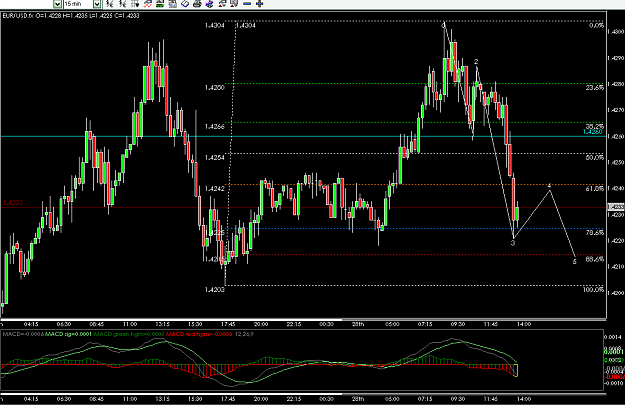625x405 pixels.
Task: Select the 61.8% Fibonacci level label
Action: tap(594, 189)
